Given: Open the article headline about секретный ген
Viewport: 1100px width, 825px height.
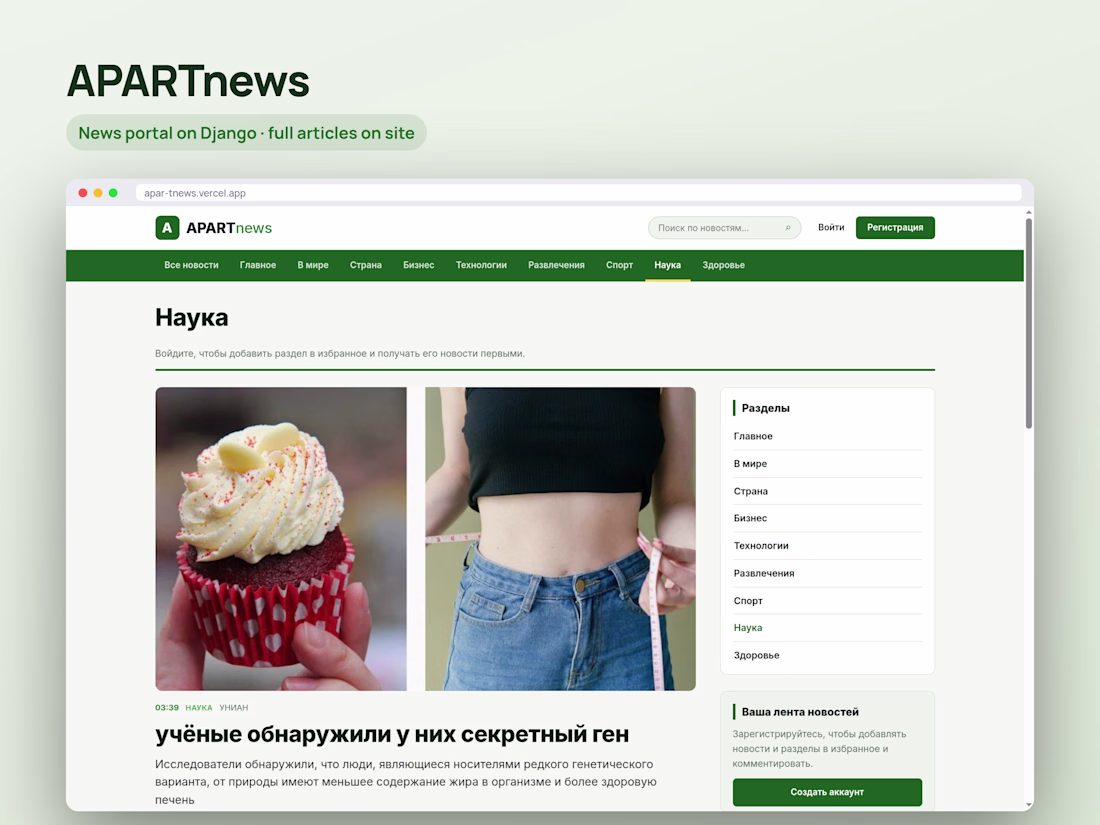Looking at the screenshot, I should coord(392,734).
